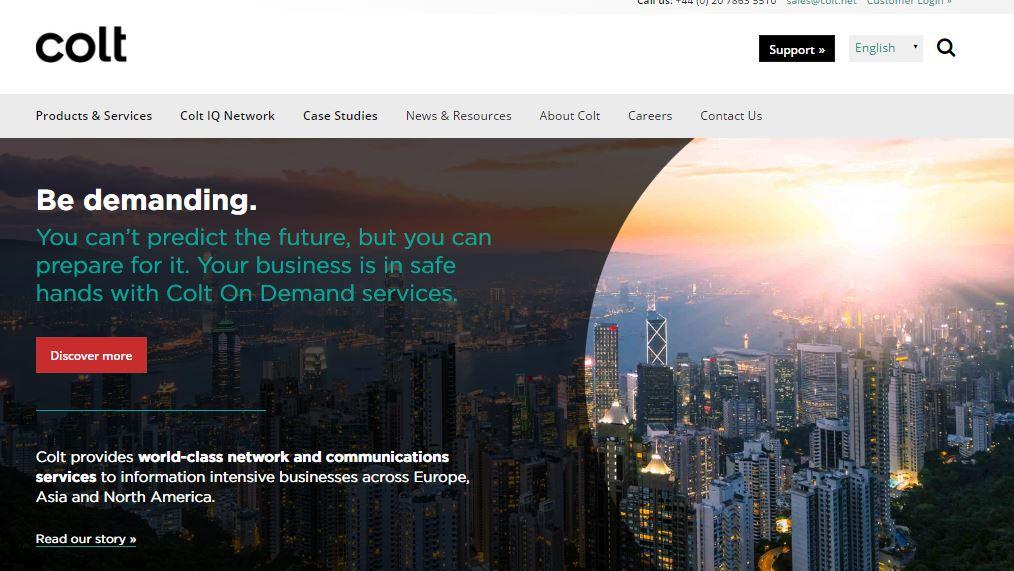1014x571 pixels.
Task: Go to Colt IQ Network page
Action: (x=227, y=116)
